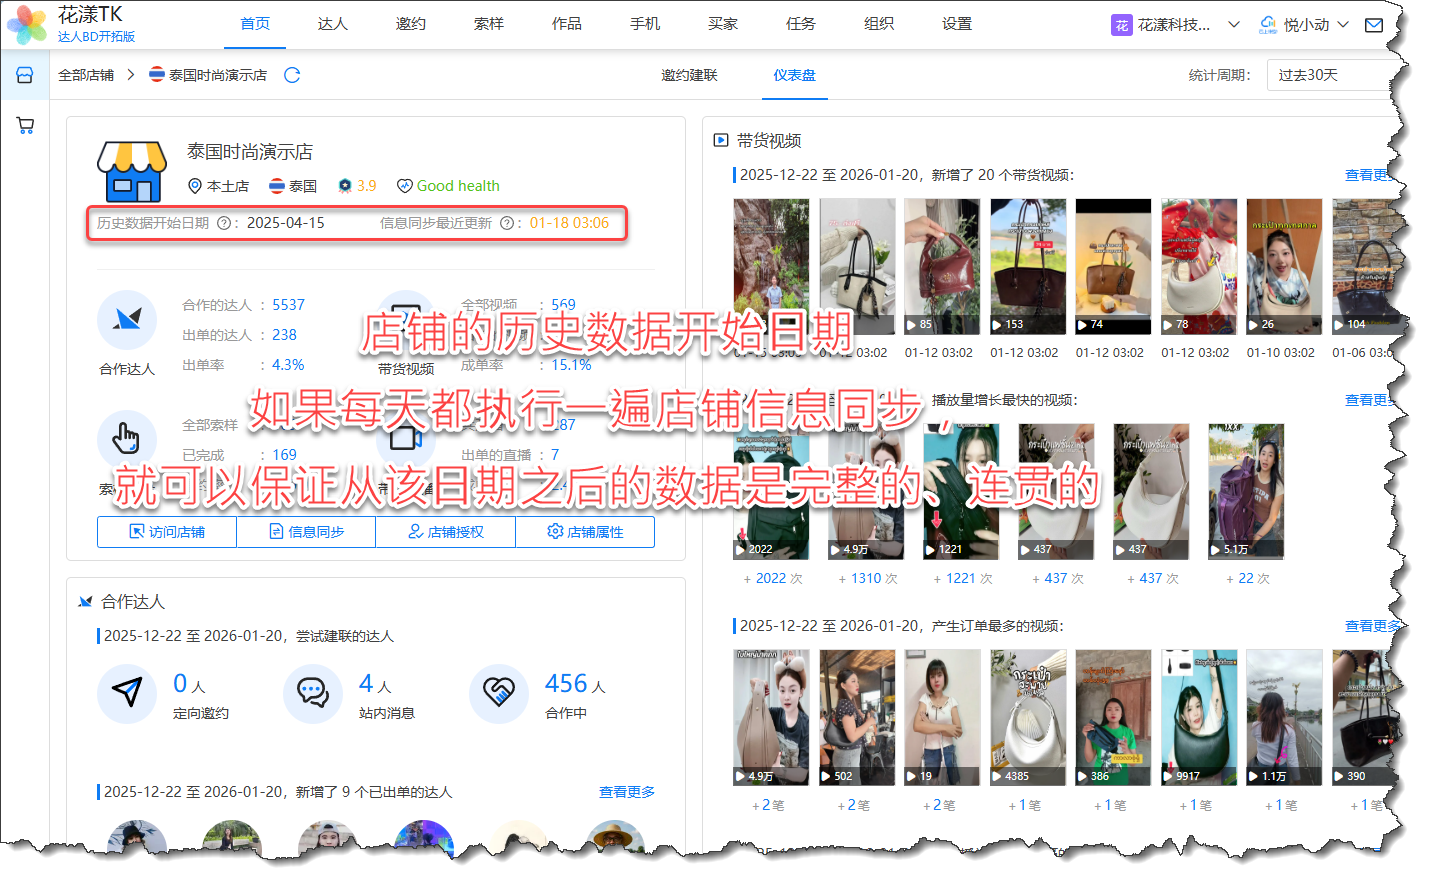Viewport: 1430px width, 881px height.
Task: Click 查看更多 for newly ordered creators
Action: 627,792
